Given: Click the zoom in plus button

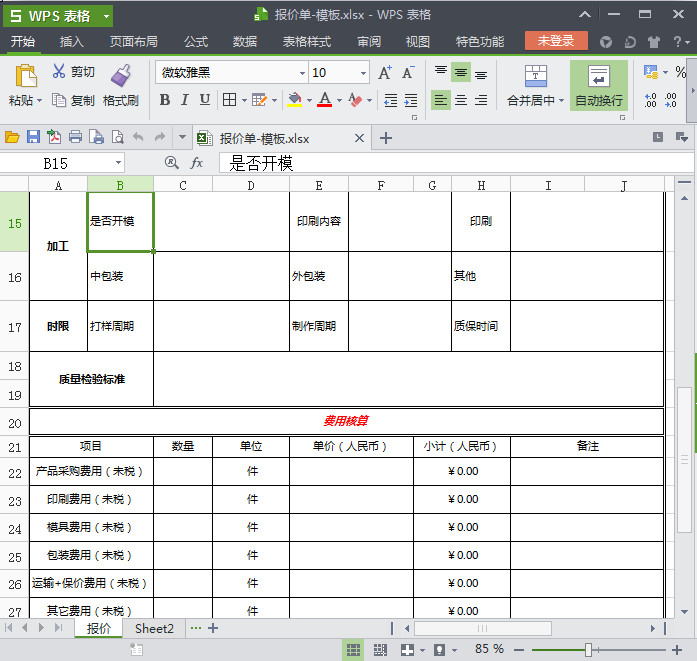Looking at the screenshot, I should (677, 650).
